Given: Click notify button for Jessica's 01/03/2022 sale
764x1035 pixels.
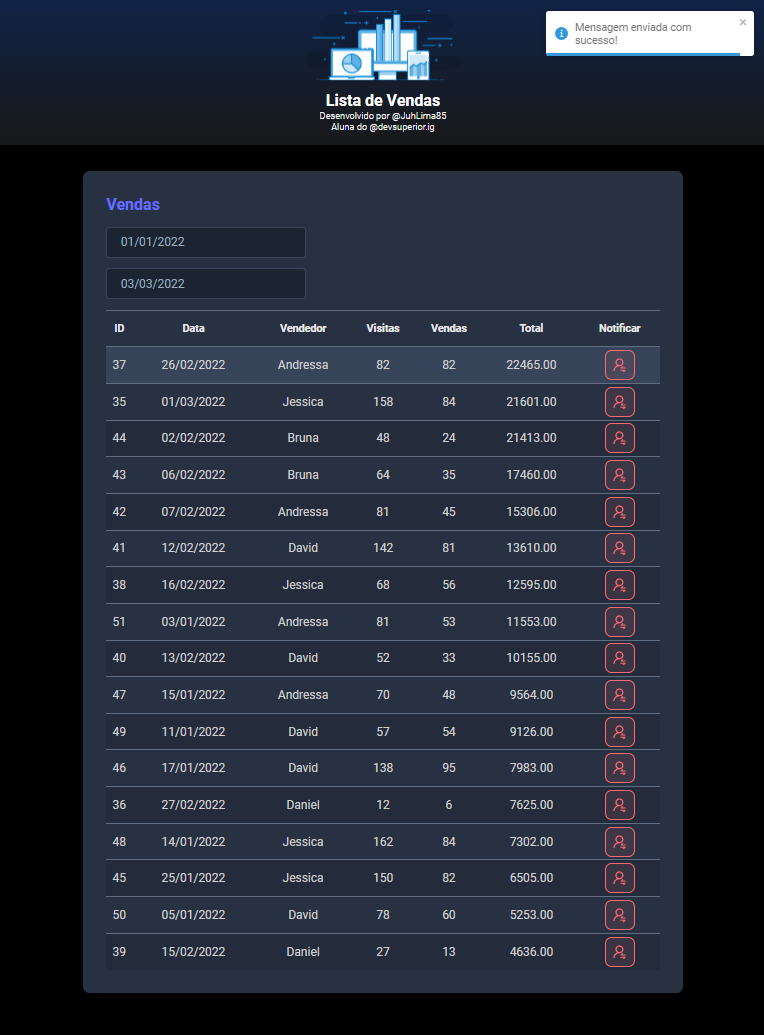Looking at the screenshot, I should click(619, 402).
